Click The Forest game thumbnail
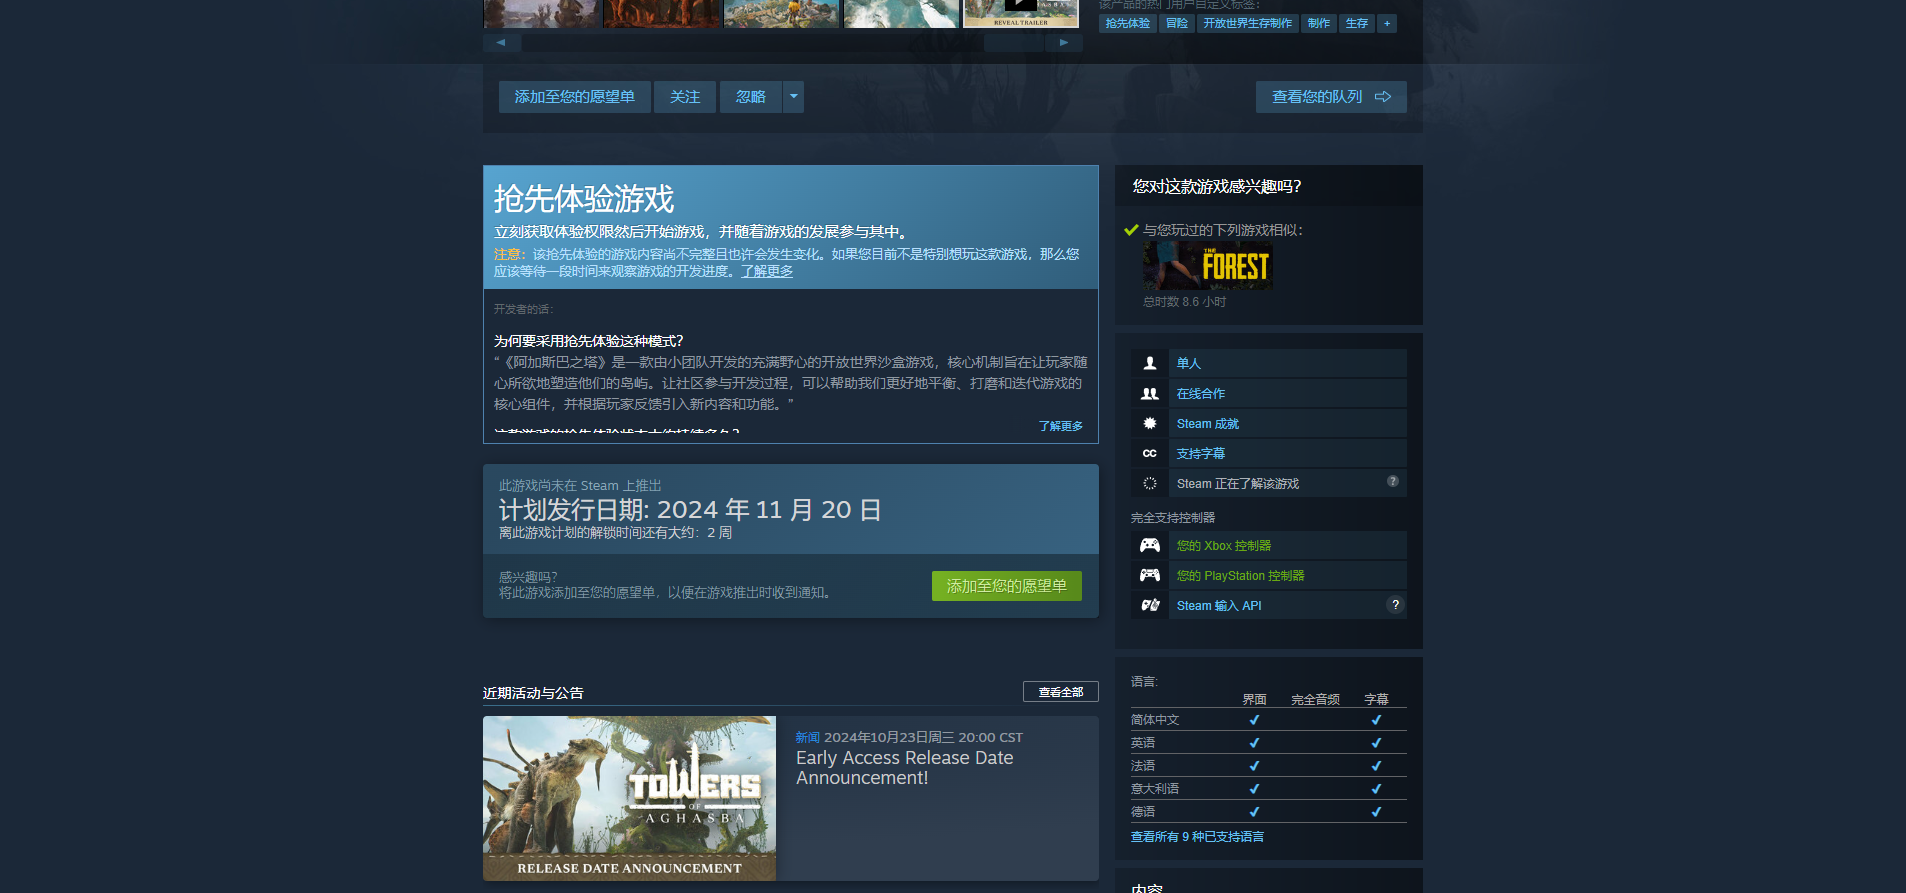Image resolution: width=1906 pixels, height=893 pixels. (1208, 266)
